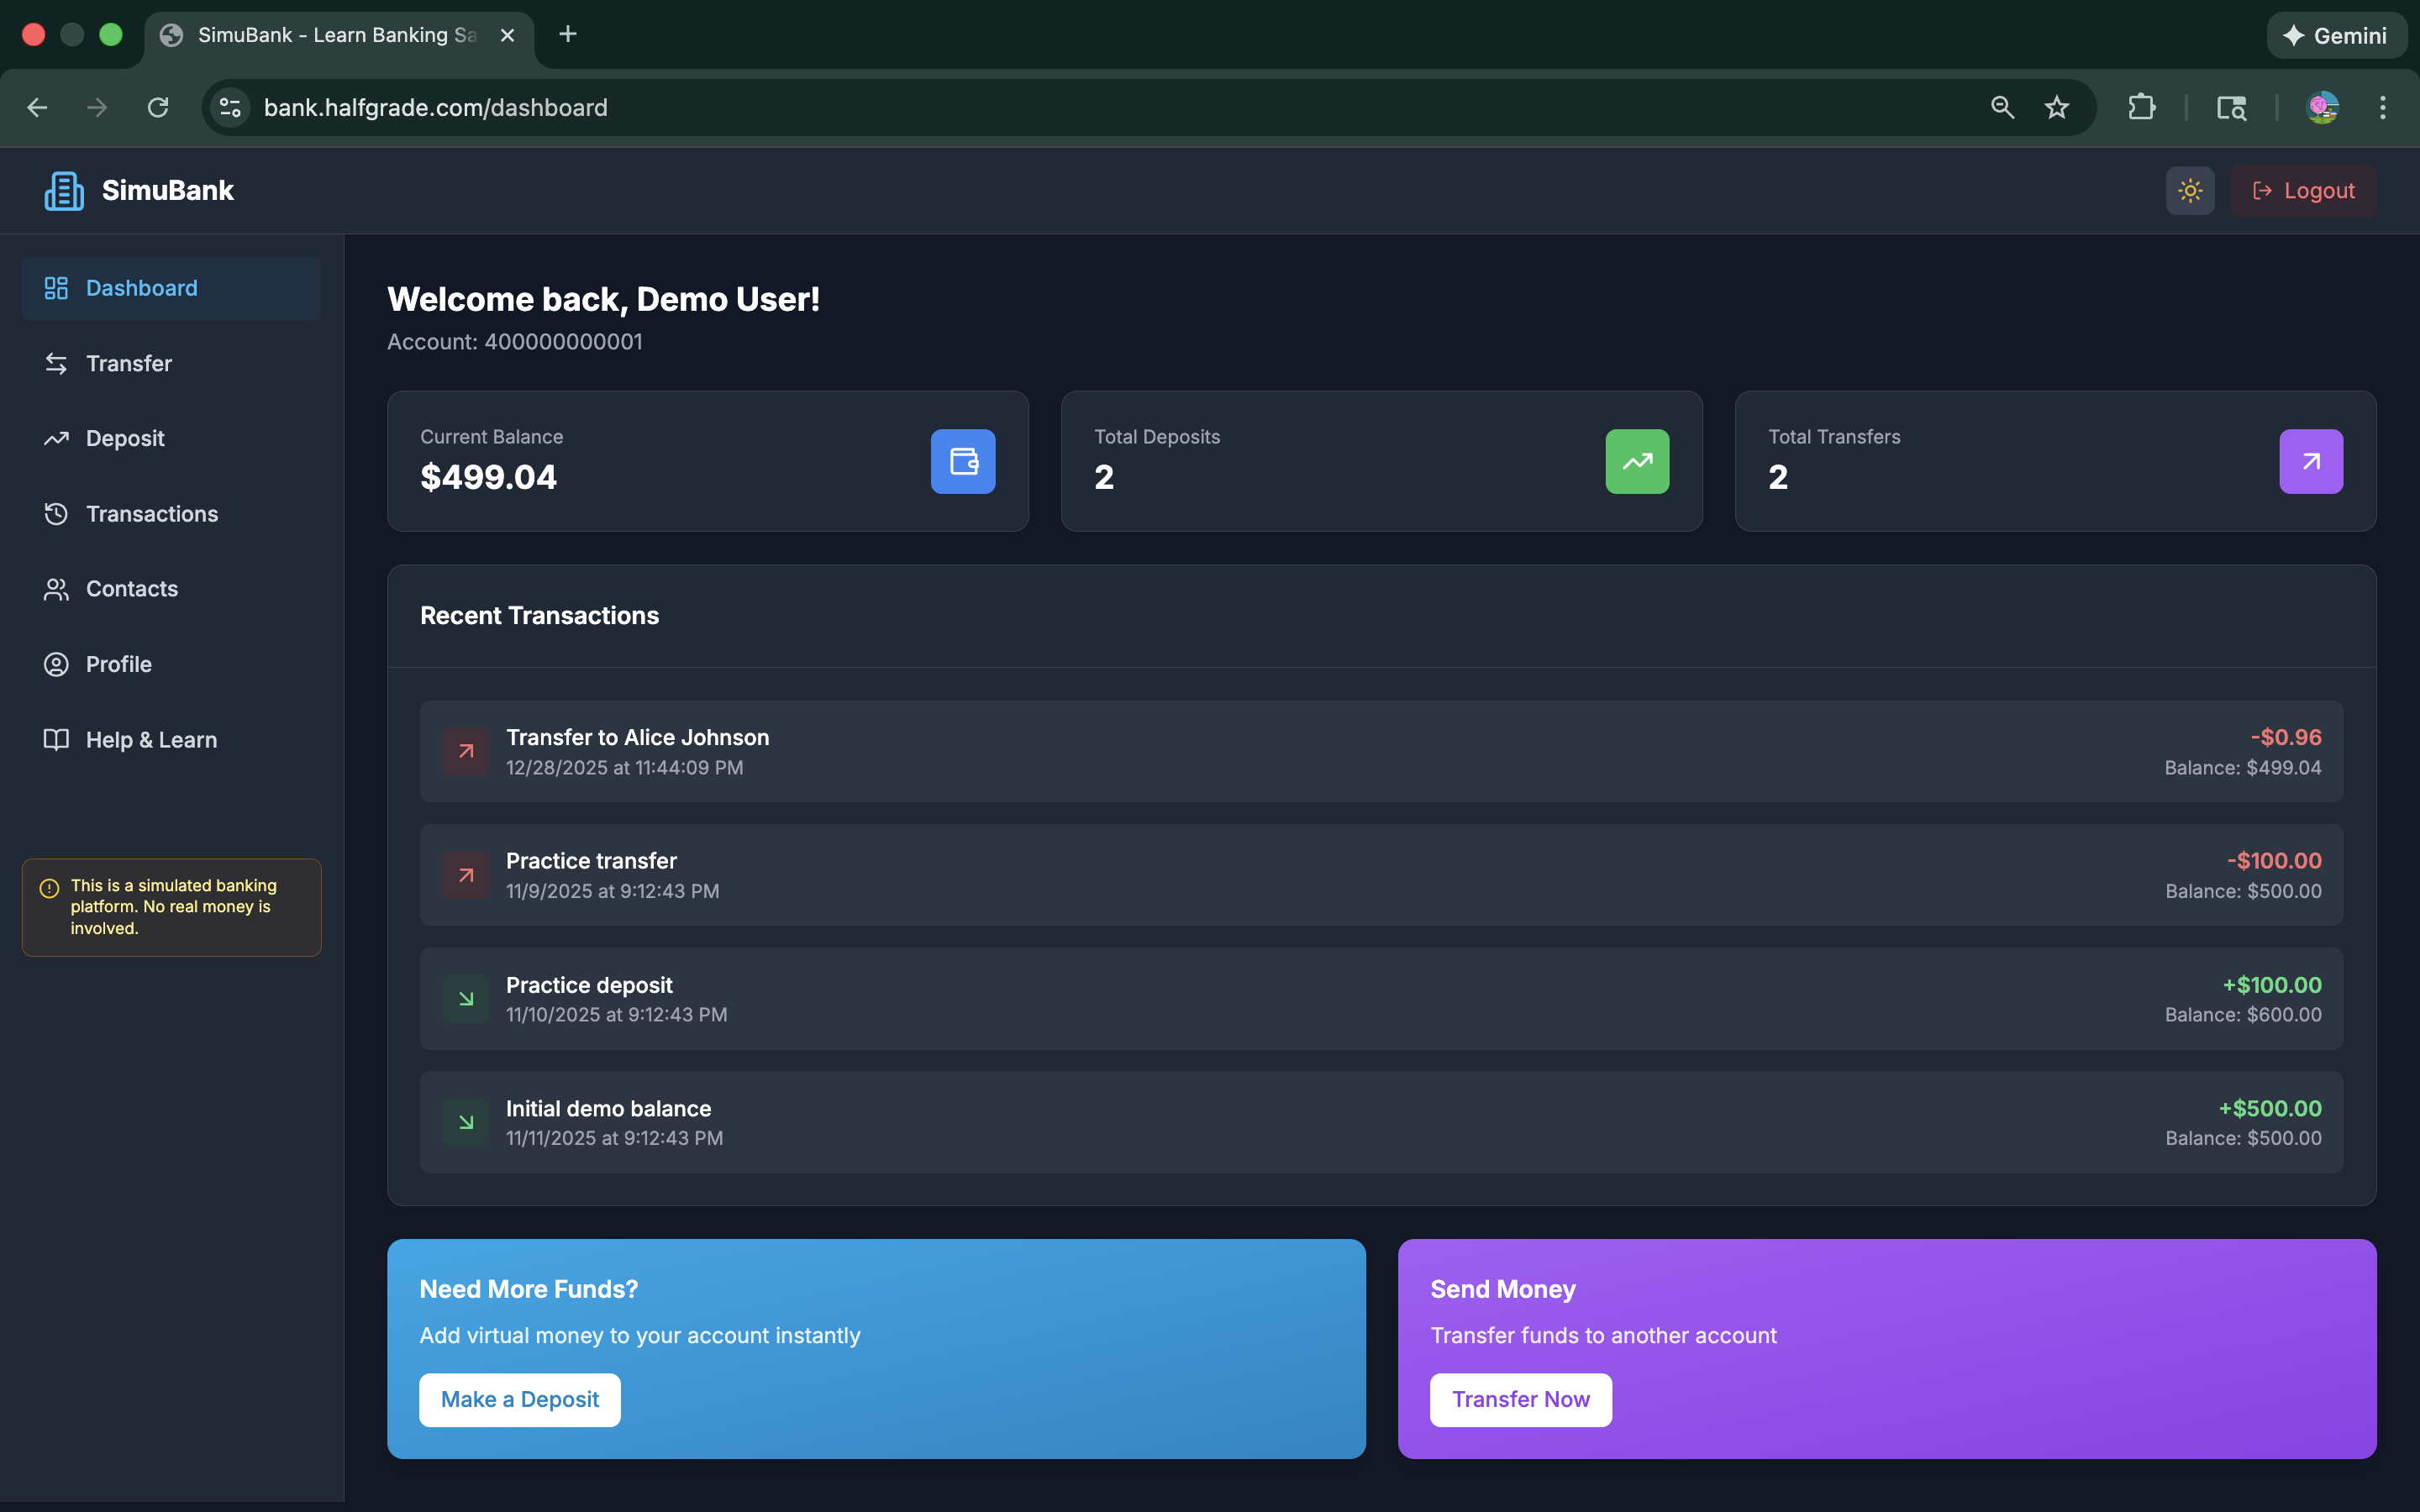
Task: Open Help & Learn with the book icon
Action: point(56,739)
